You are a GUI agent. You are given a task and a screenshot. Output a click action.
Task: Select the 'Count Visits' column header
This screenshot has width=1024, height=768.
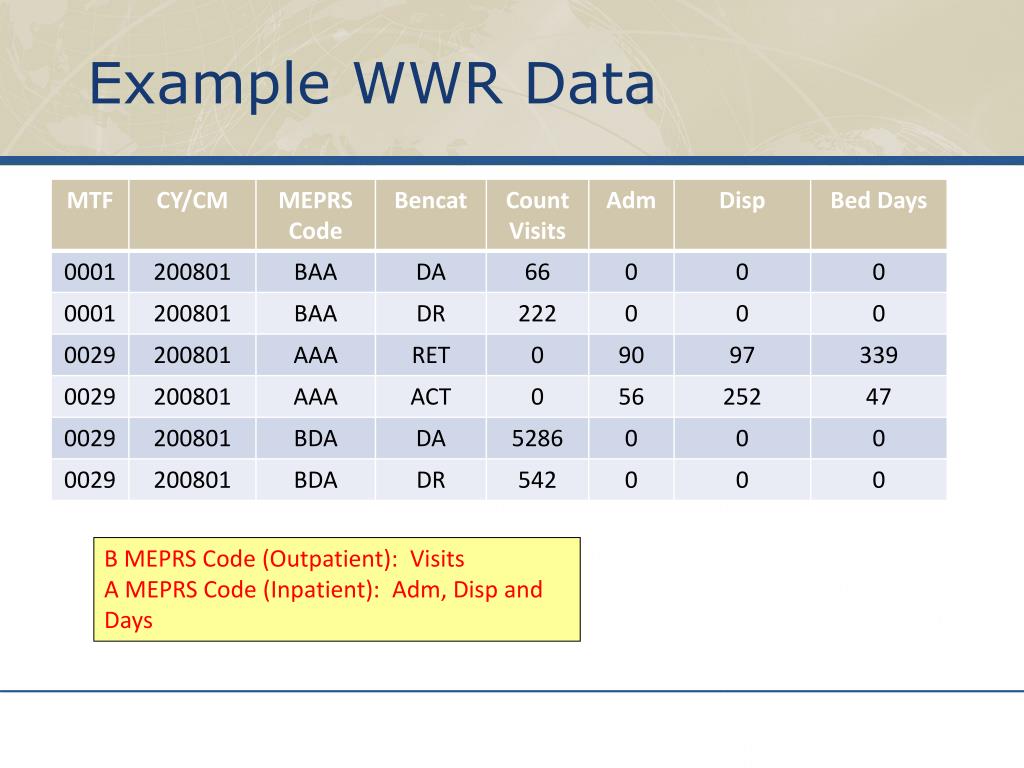tap(537, 216)
